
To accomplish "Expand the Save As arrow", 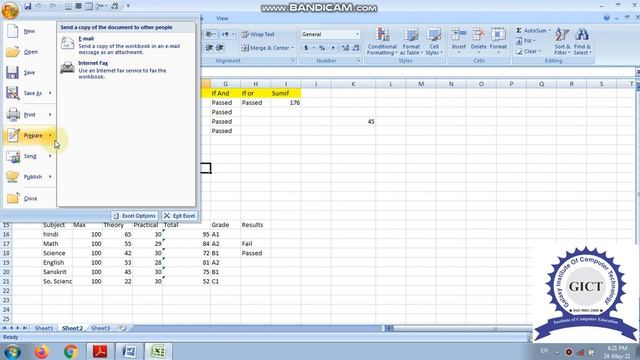I will click(x=50, y=93).
